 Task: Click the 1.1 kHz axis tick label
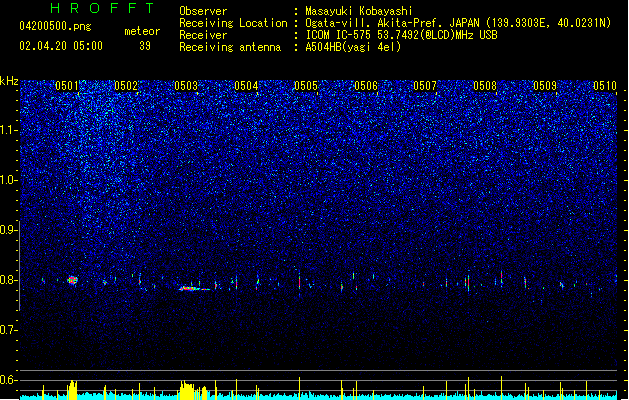coord(8,130)
